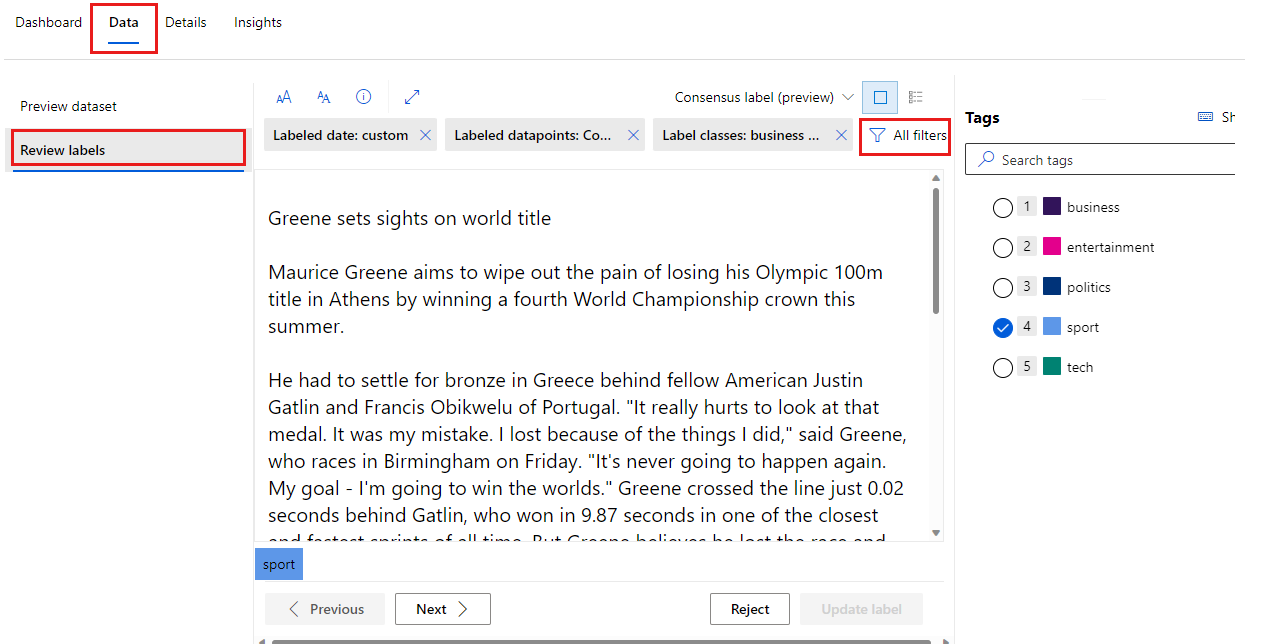Click the increase text size icon
This screenshot has height=644, width=1264.
284,96
